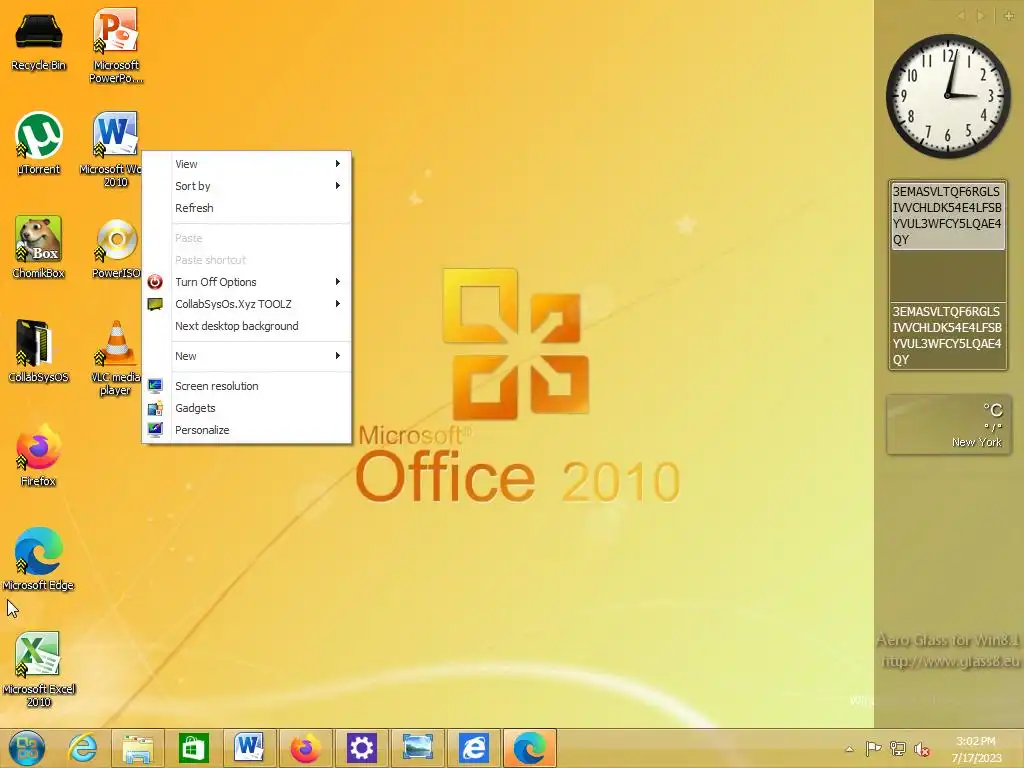Viewport: 1024px width, 768px height.
Task: Open the Recycle Bin desktop icon
Action: [x=39, y=40]
